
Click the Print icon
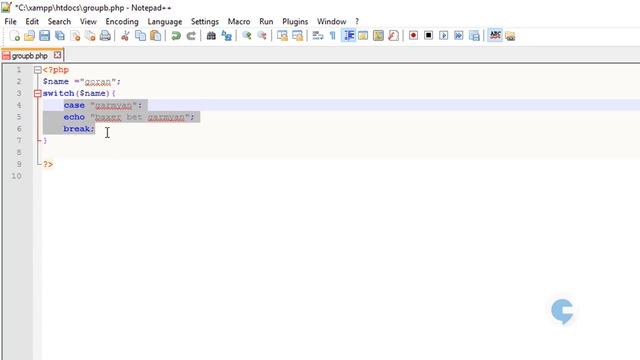pos(105,36)
